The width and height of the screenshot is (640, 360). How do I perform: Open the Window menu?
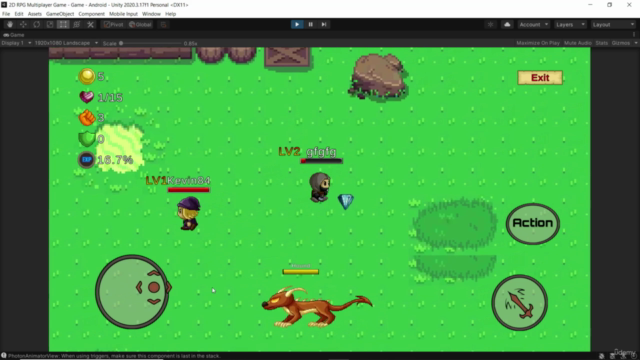tap(151, 14)
